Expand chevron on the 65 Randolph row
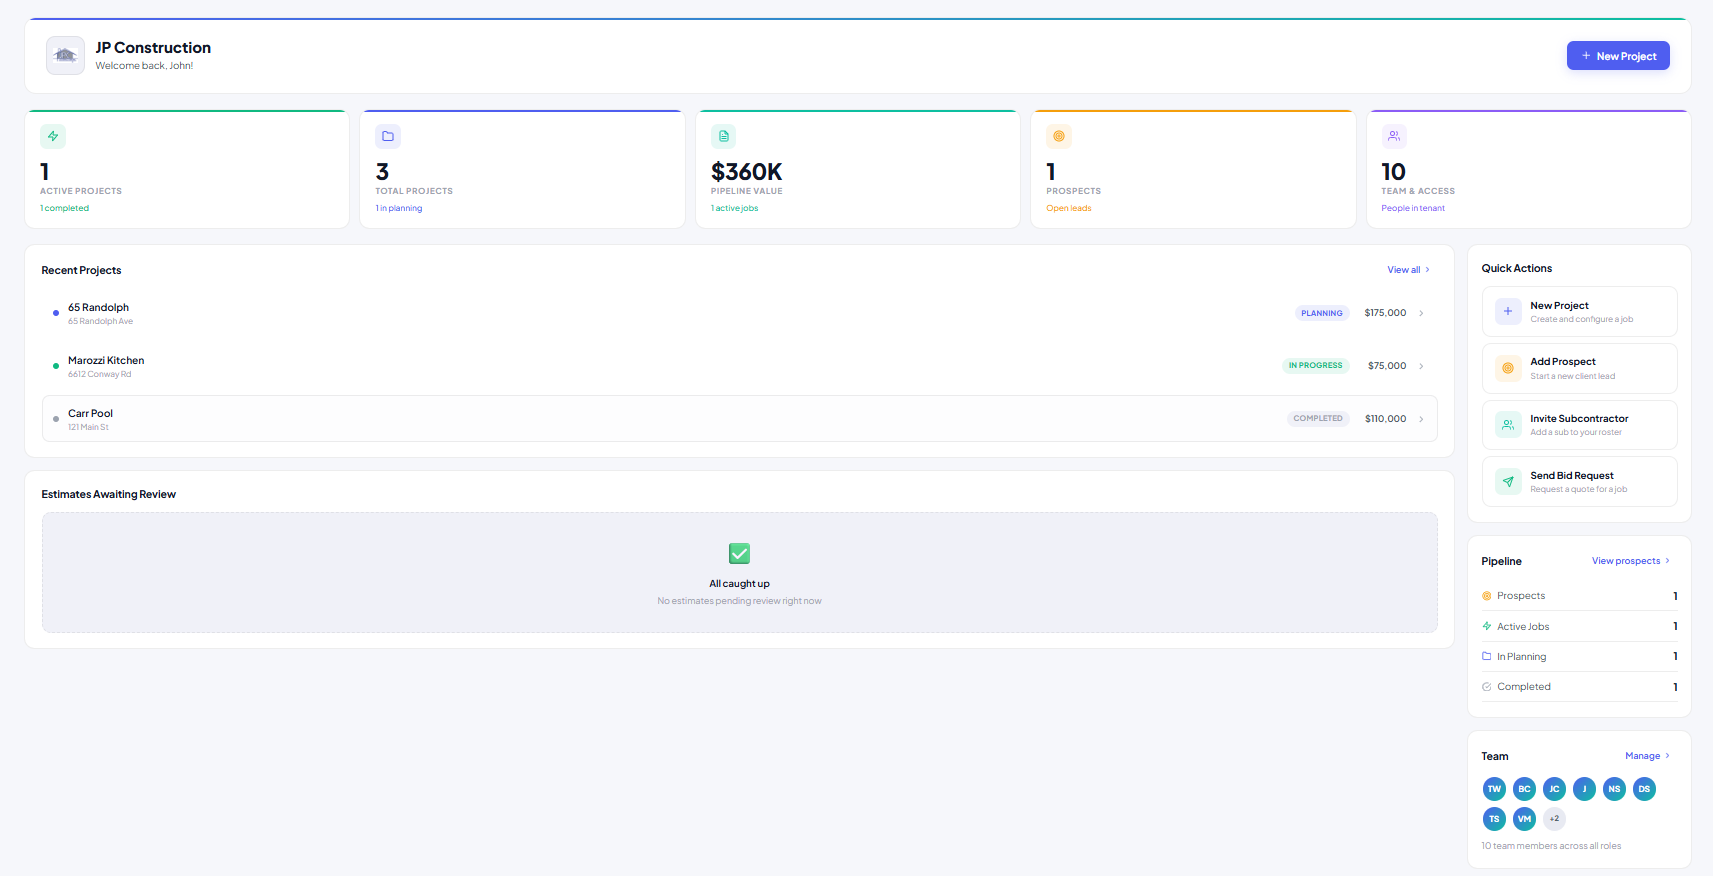Viewport: 1713px width, 876px height. [1421, 313]
